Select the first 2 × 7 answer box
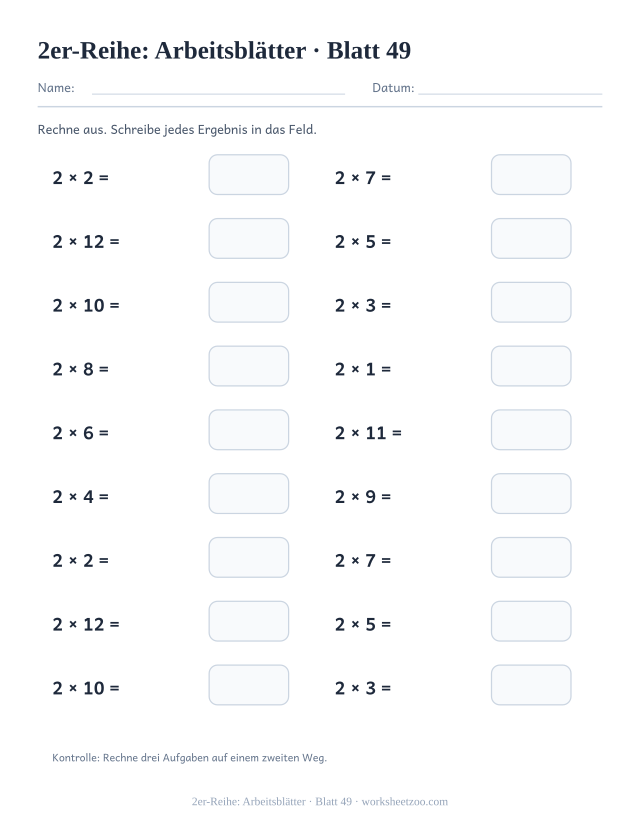The image size is (640, 829). pyautogui.click(x=531, y=175)
